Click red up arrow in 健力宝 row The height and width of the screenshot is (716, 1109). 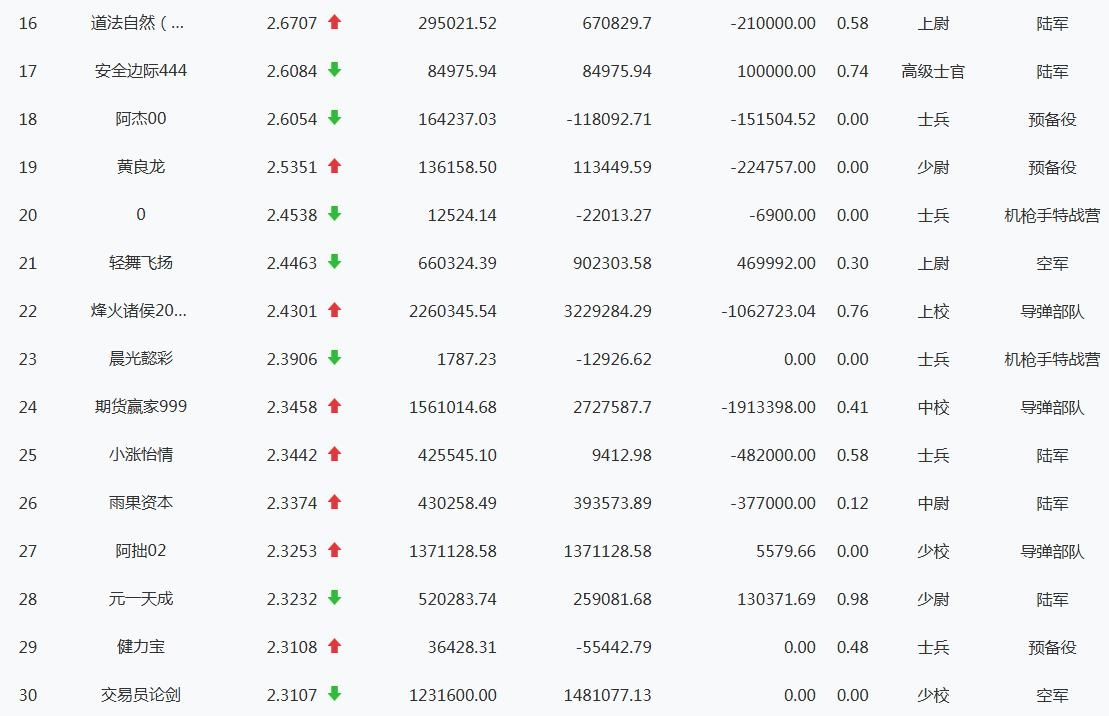pyautogui.click(x=335, y=646)
